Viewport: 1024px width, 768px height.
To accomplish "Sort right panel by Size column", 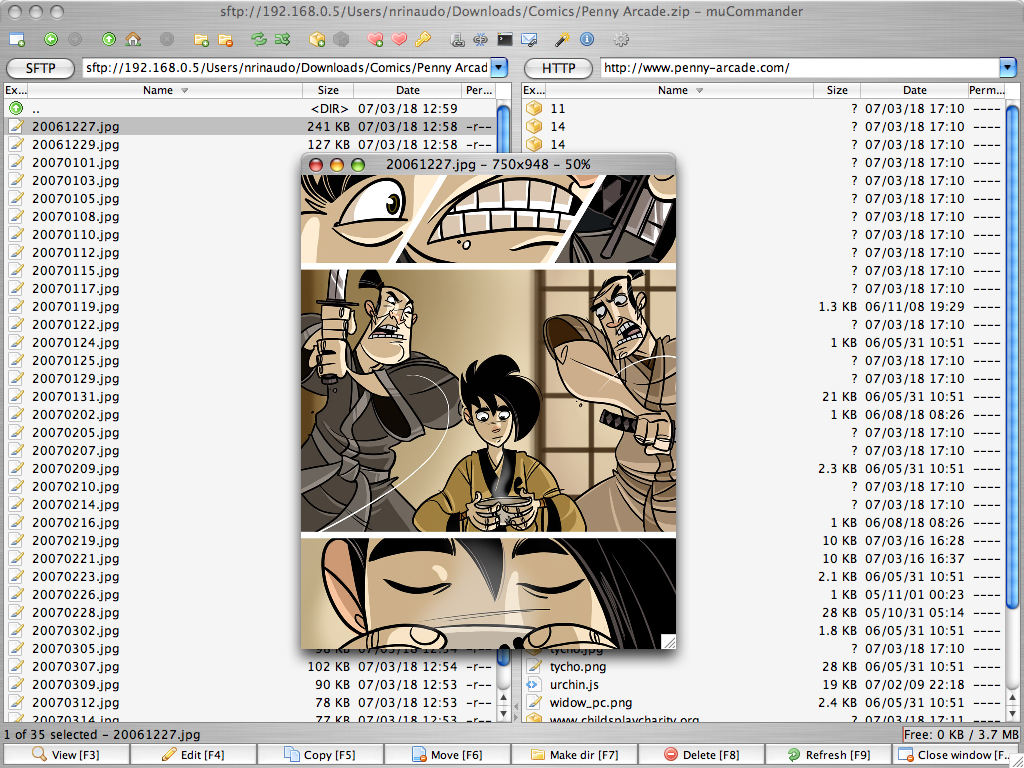I will pyautogui.click(x=837, y=90).
